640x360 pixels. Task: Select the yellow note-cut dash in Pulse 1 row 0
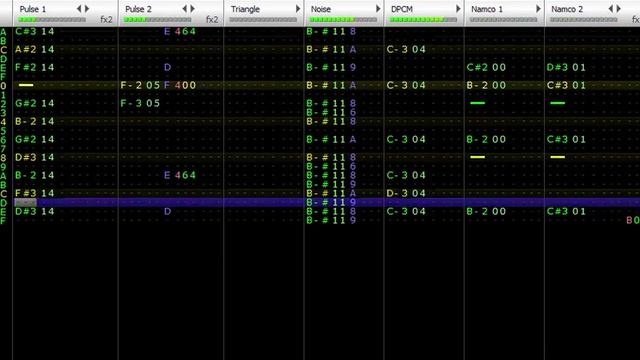[x=26, y=85]
